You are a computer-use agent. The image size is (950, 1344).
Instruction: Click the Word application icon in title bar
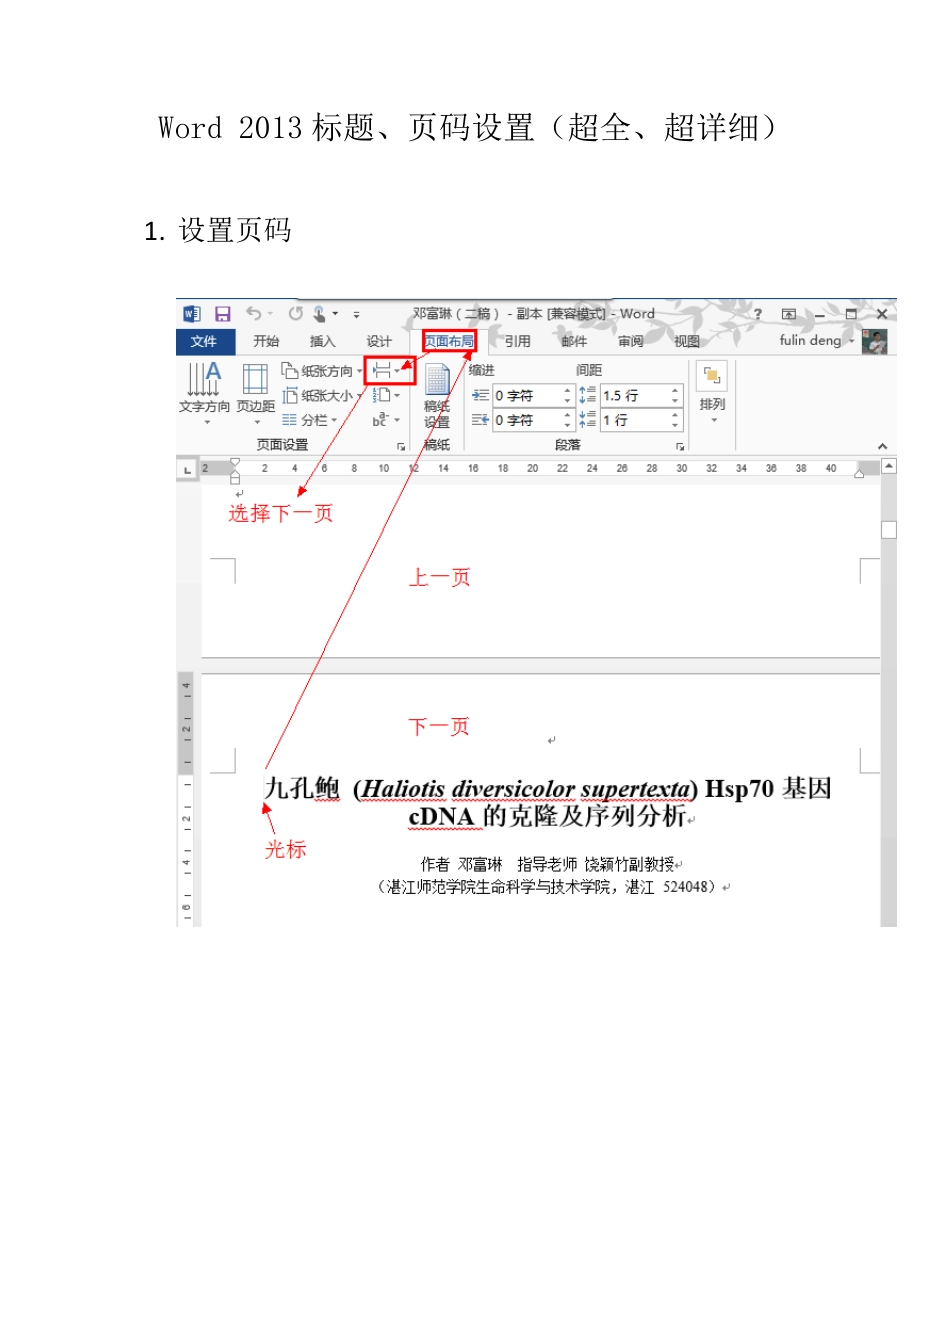pyautogui.click(x=192, y=314)
